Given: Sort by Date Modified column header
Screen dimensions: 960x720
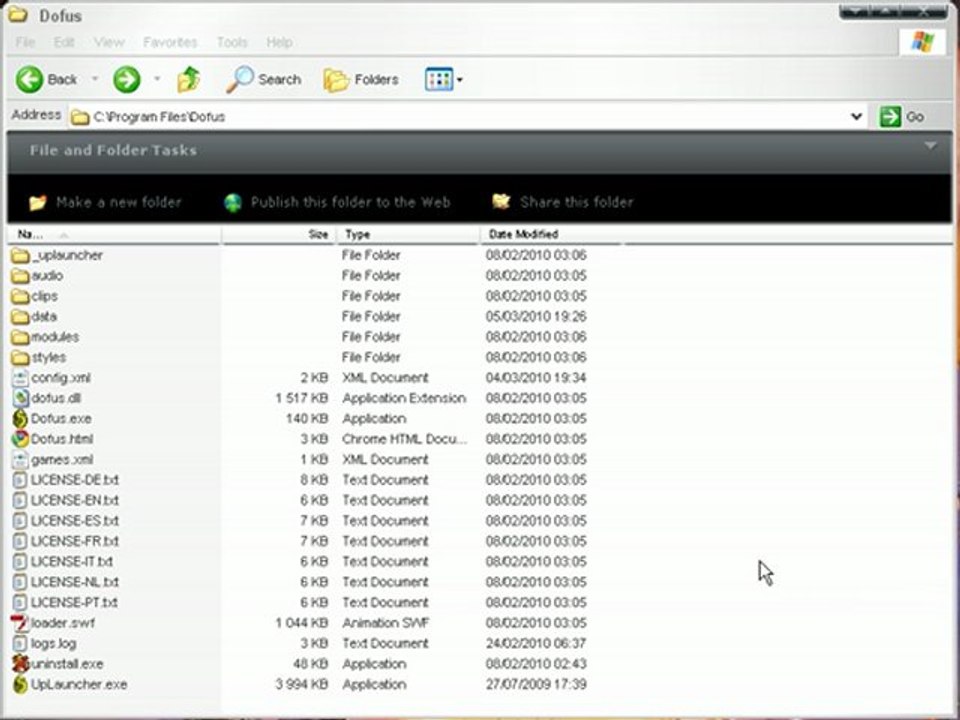Looking at the screenshot, I should click(x=551, y=234).
